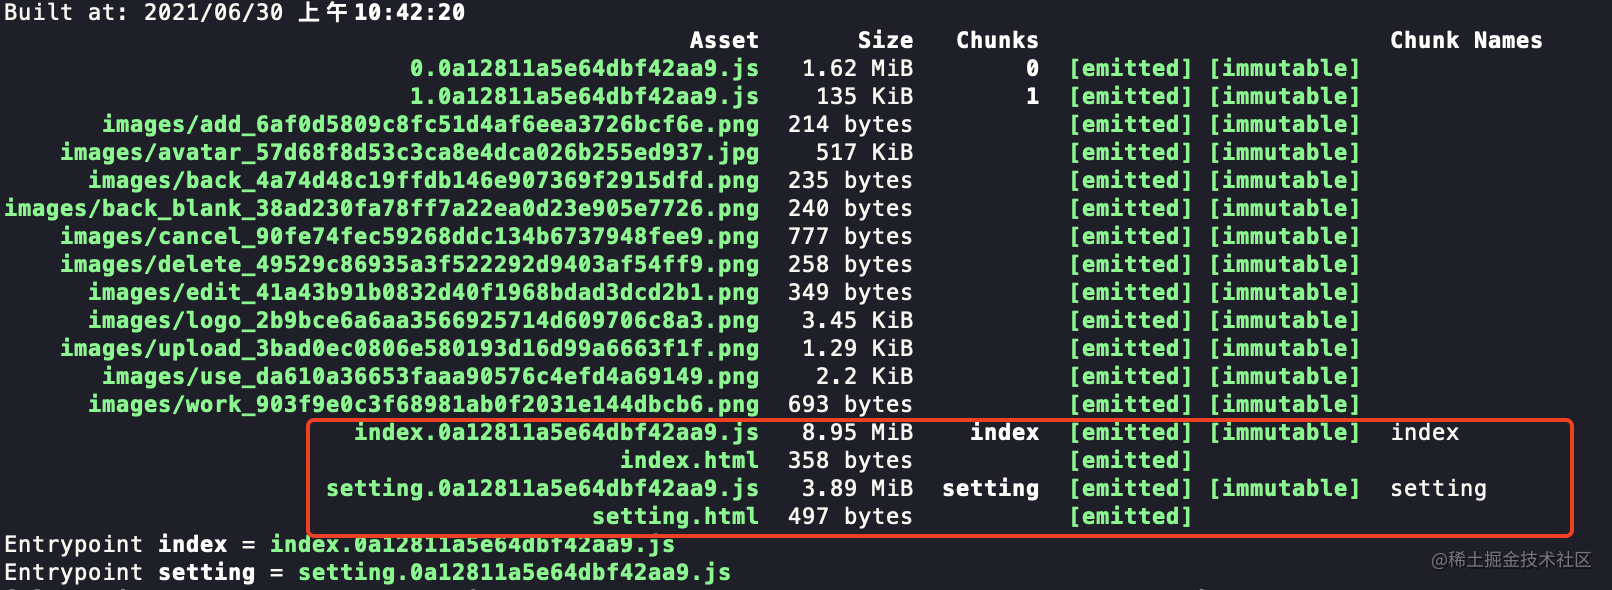Click the 3.89 MiB size value
Image resolution: width=1612 pixels, height=590 pixels.
point(857,489)
